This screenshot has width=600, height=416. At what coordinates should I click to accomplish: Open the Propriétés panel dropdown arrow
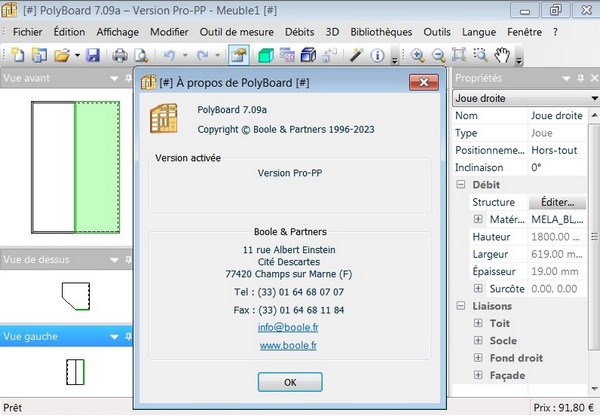tap(566, 78)
